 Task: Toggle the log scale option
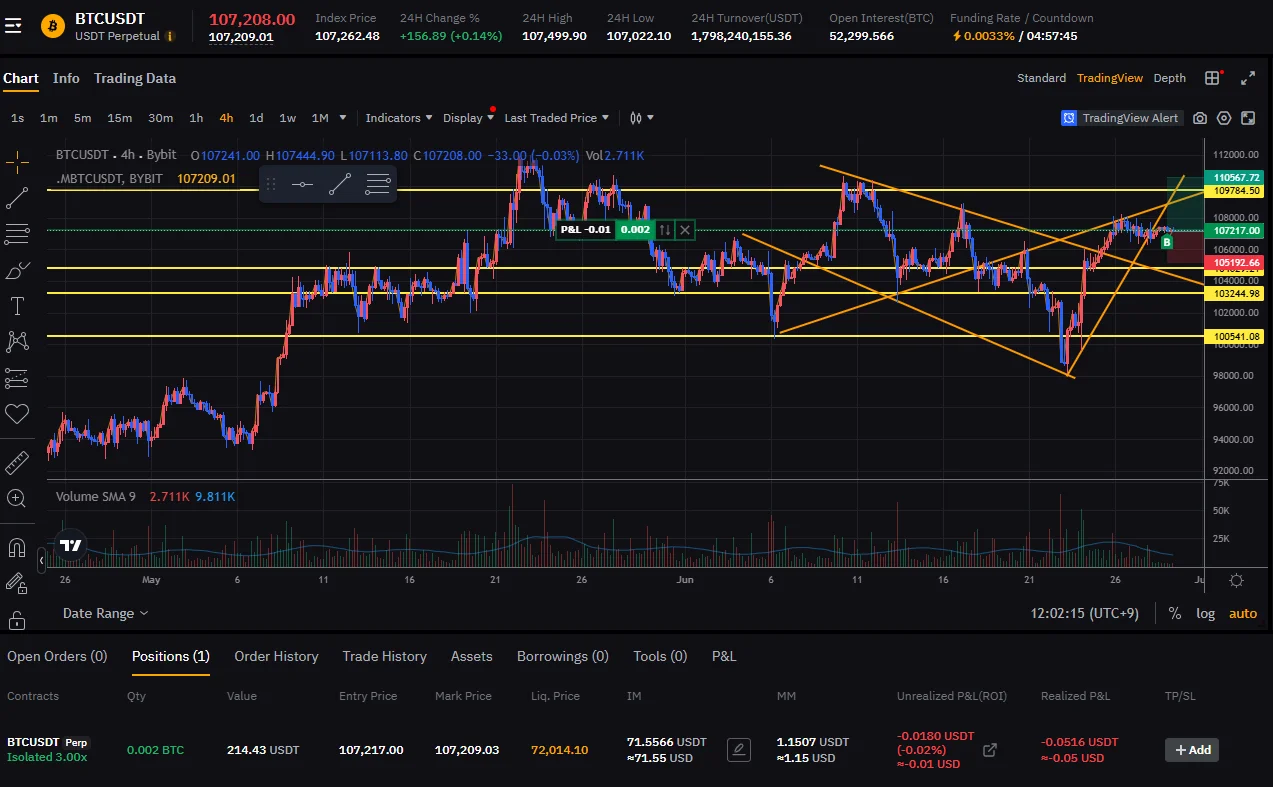coord(1206,613)
